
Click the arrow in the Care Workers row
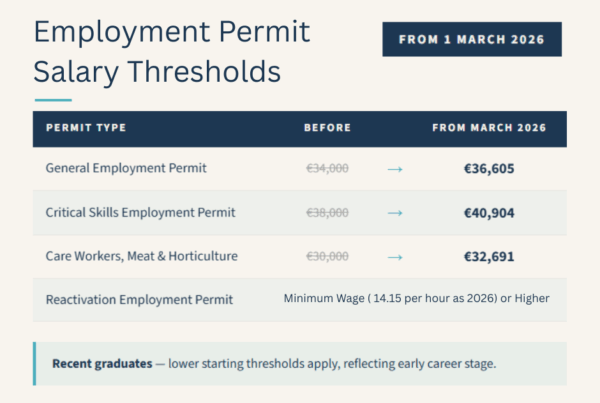coord(395,257)
